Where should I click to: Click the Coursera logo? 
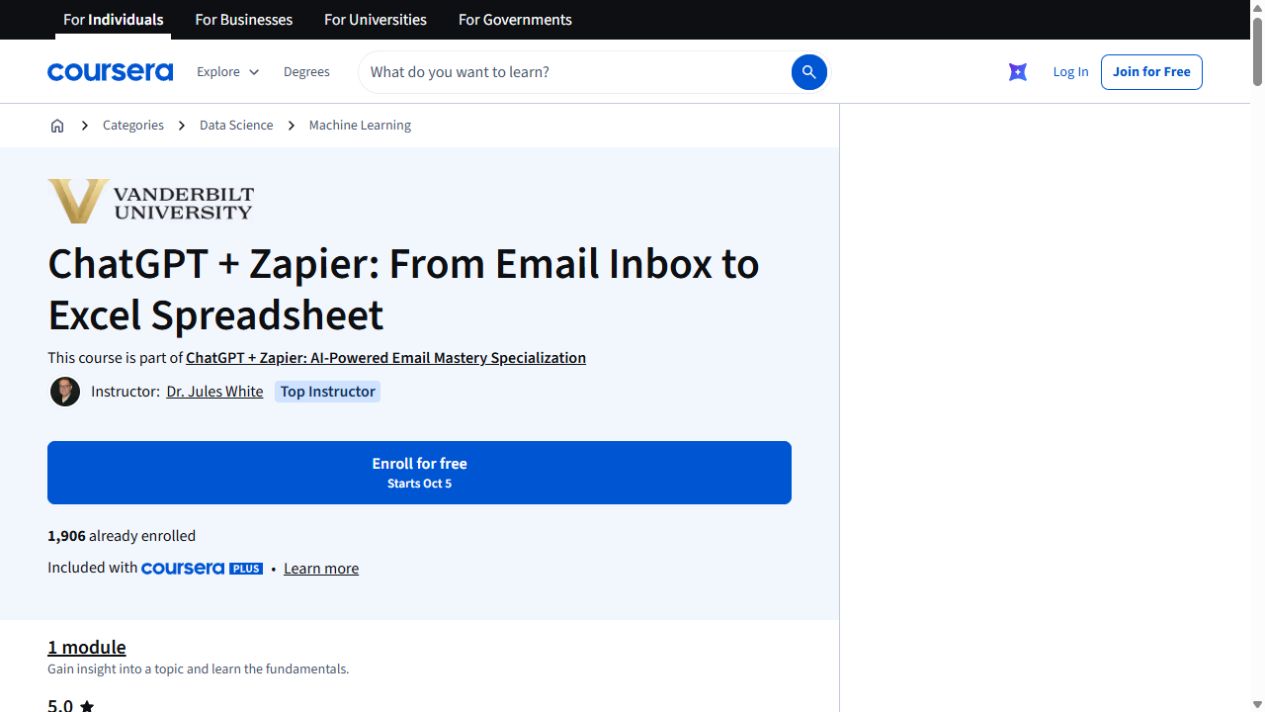pyautogui.click(x=110, y=72)
